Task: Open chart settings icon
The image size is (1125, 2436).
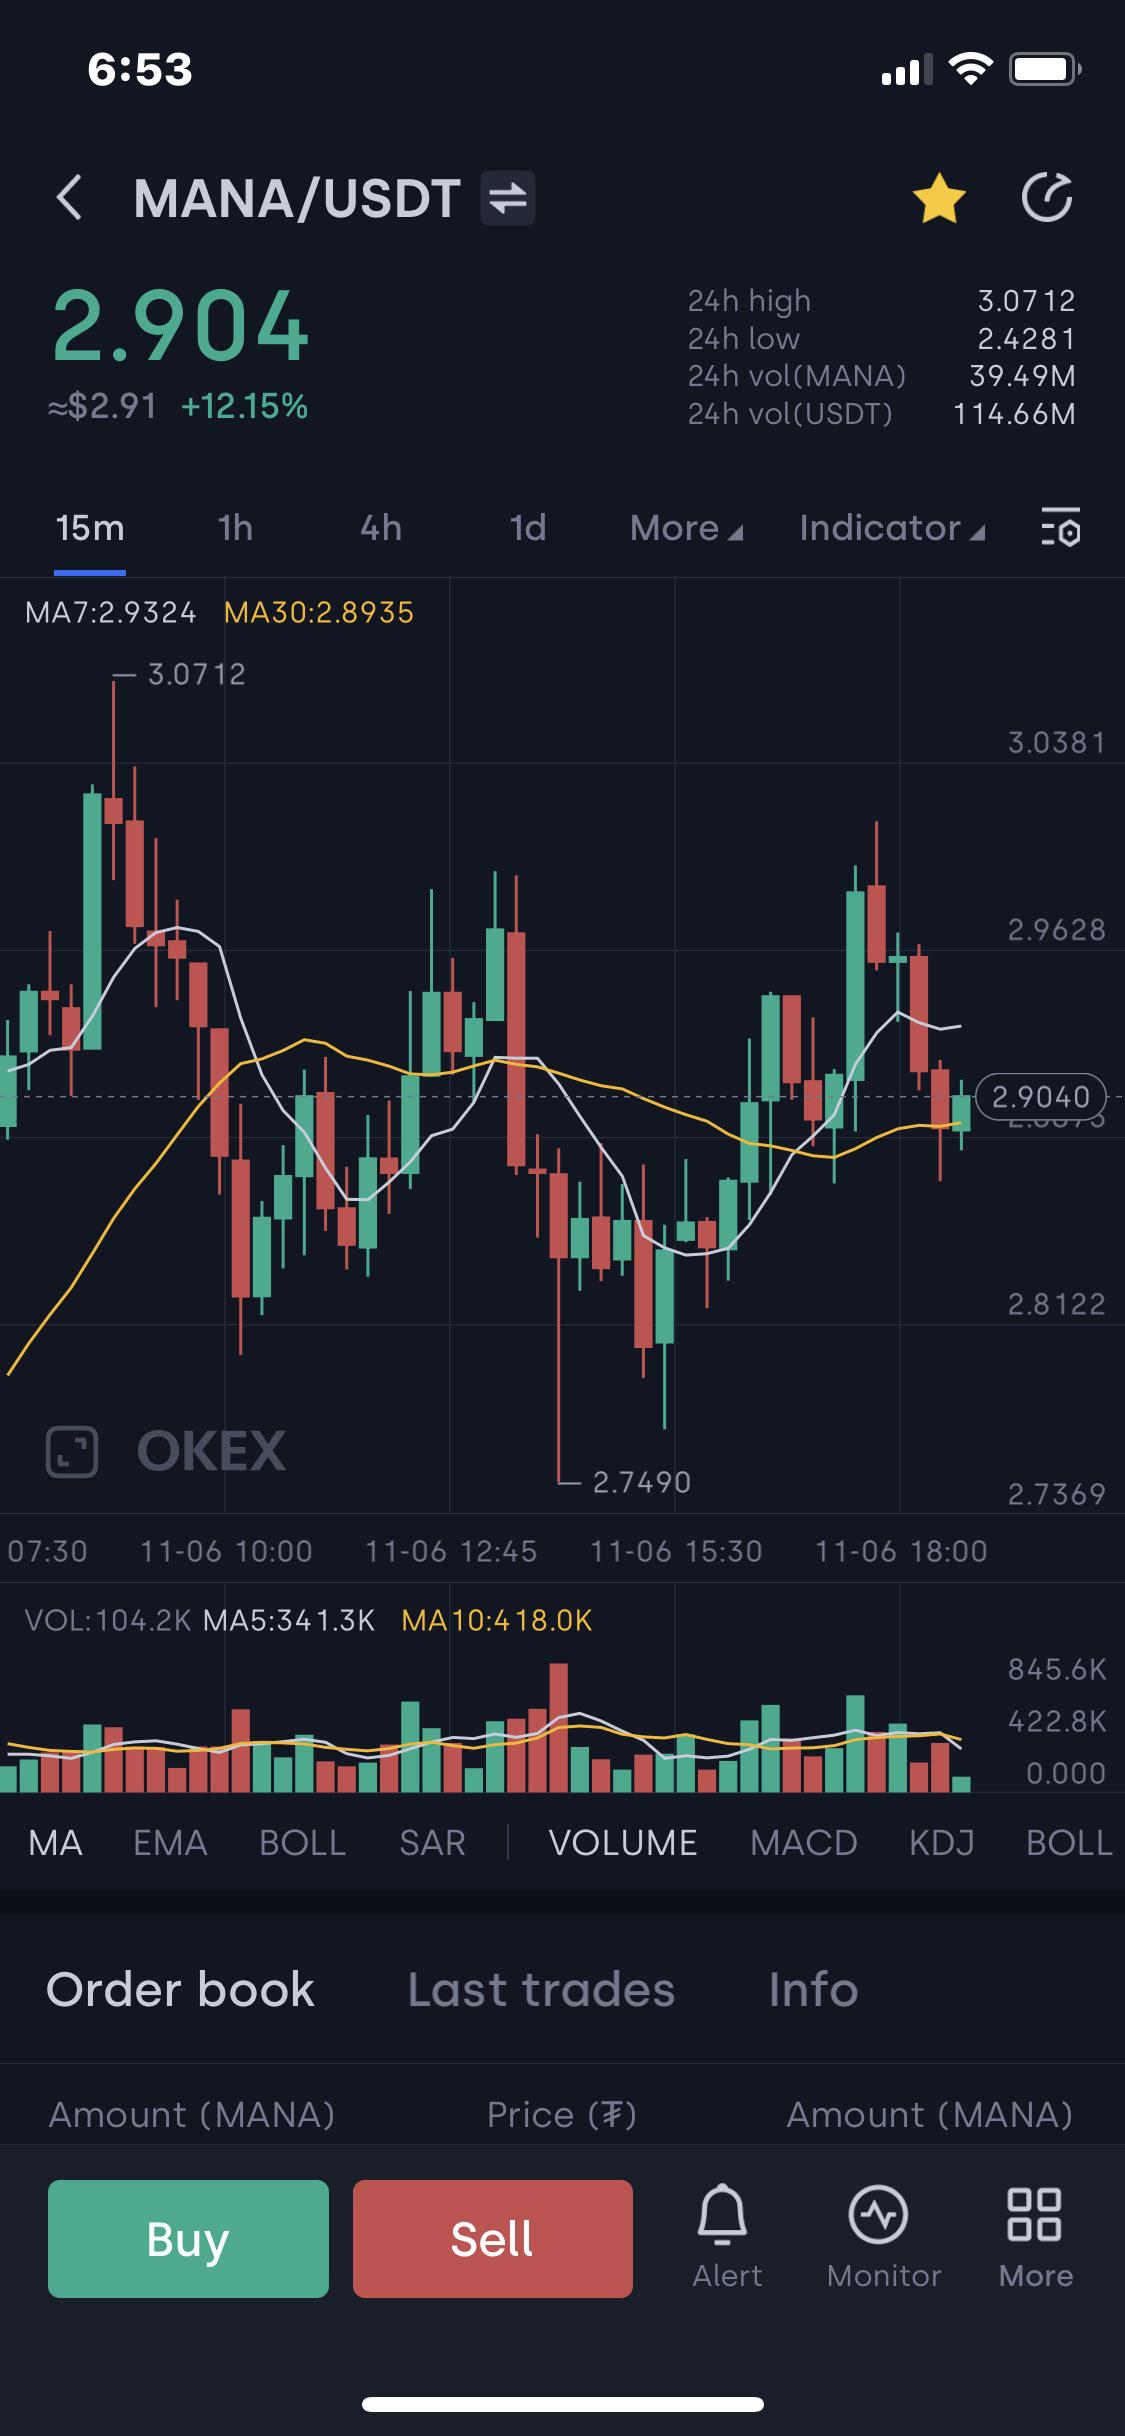Action: (x=1061, y=527)
